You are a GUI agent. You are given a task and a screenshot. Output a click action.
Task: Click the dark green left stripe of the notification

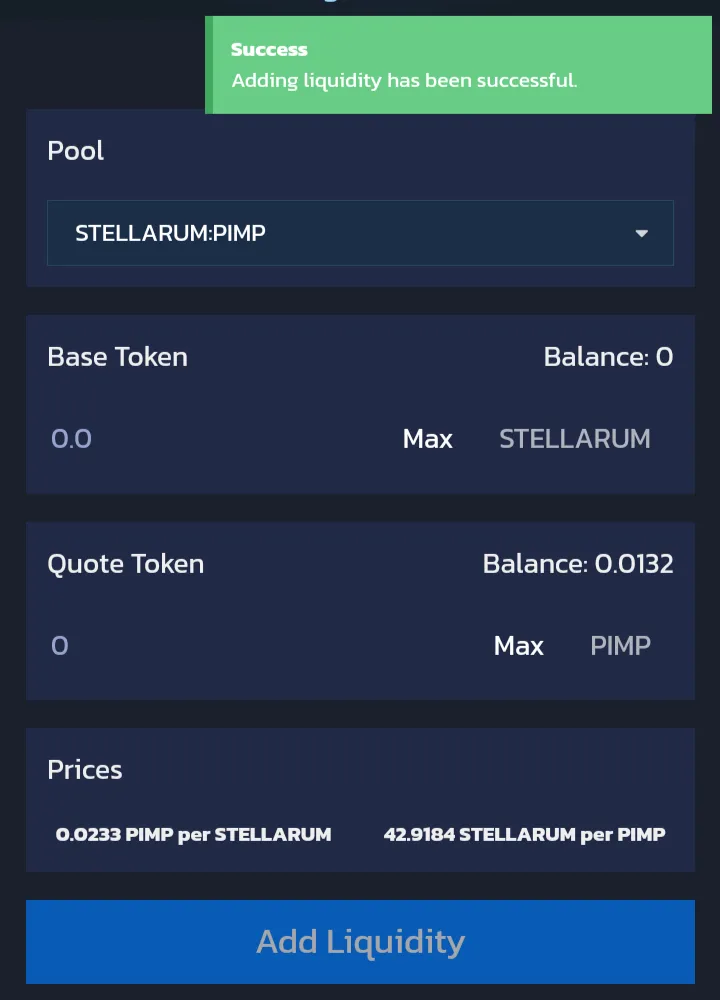click(x=209, y=65)
